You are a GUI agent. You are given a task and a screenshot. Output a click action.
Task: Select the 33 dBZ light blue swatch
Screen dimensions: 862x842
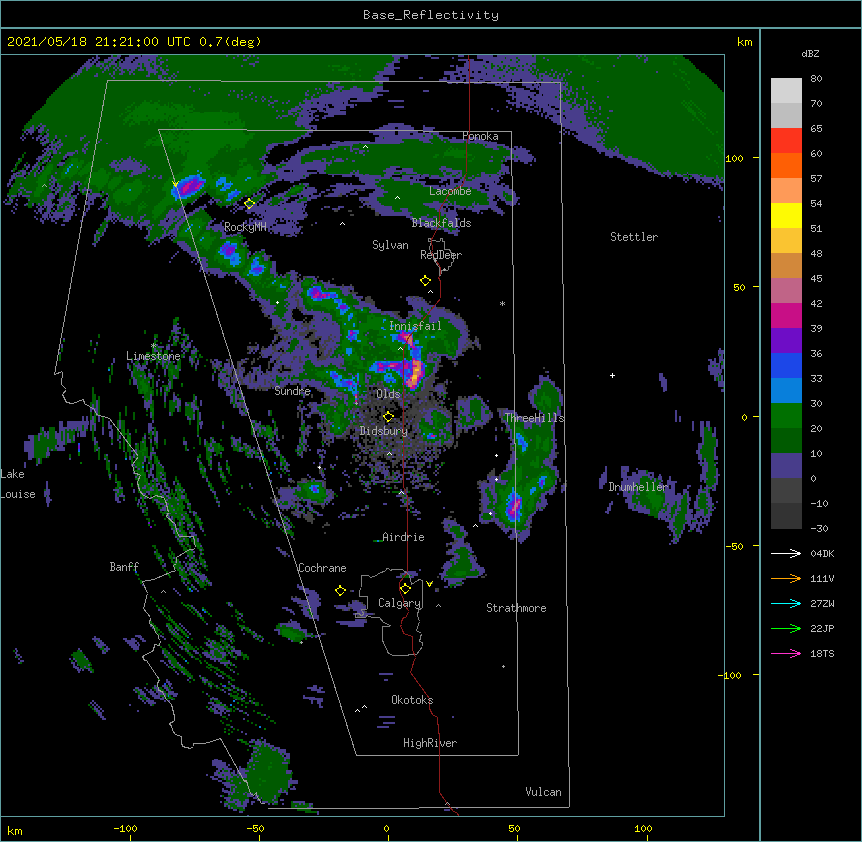786,390
